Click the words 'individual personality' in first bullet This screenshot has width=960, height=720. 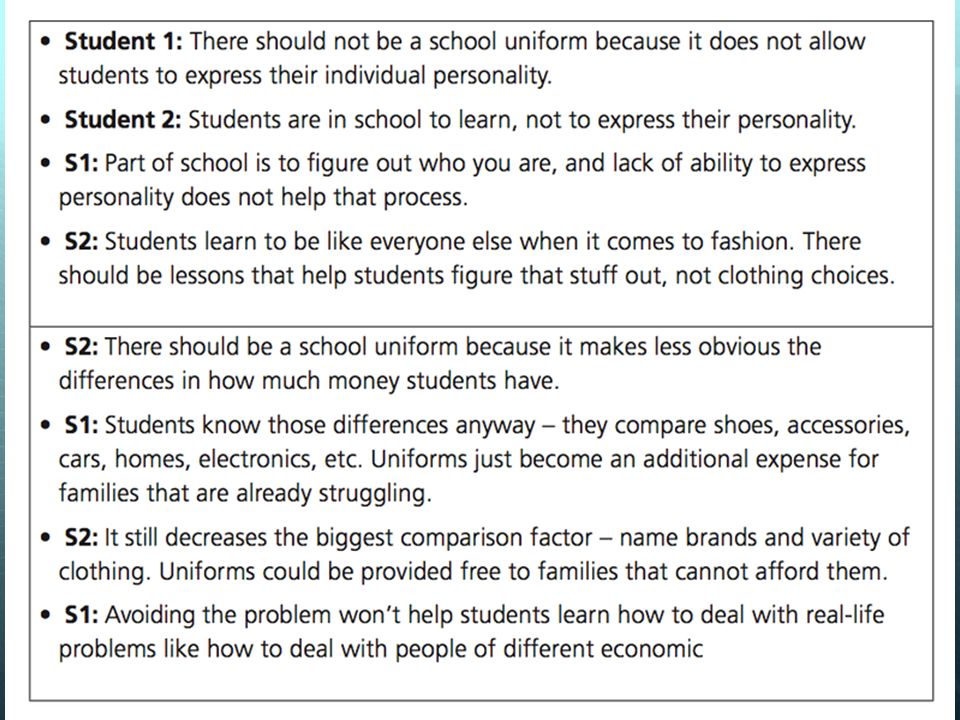(437, 76)
